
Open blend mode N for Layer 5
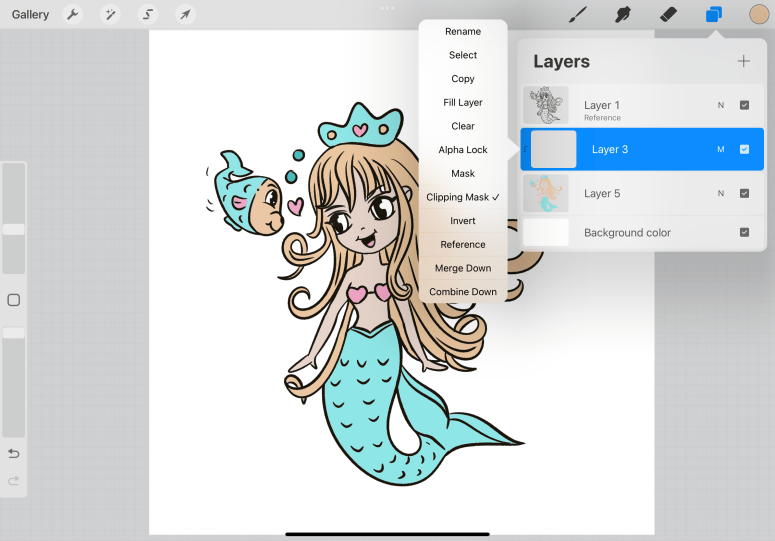(720, 193)
